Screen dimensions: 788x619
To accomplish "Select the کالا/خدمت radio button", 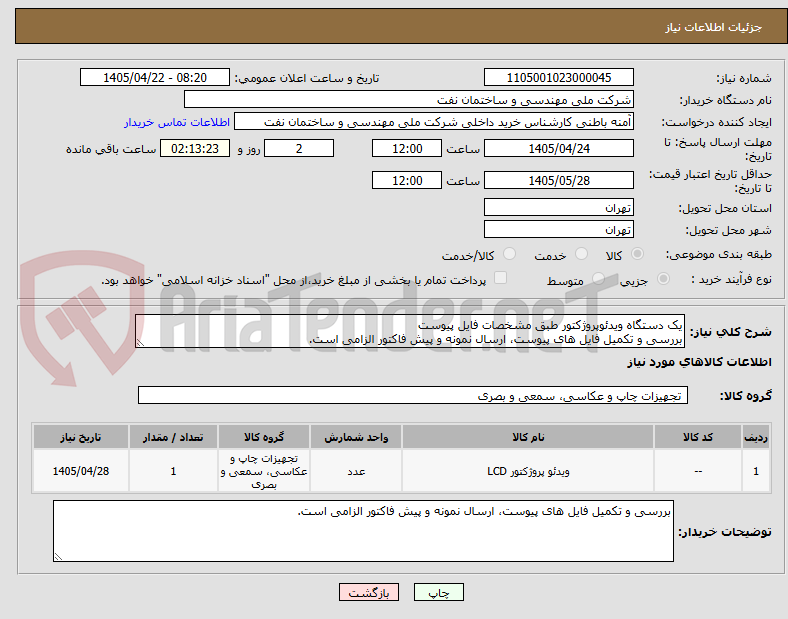I will point(510,254).
